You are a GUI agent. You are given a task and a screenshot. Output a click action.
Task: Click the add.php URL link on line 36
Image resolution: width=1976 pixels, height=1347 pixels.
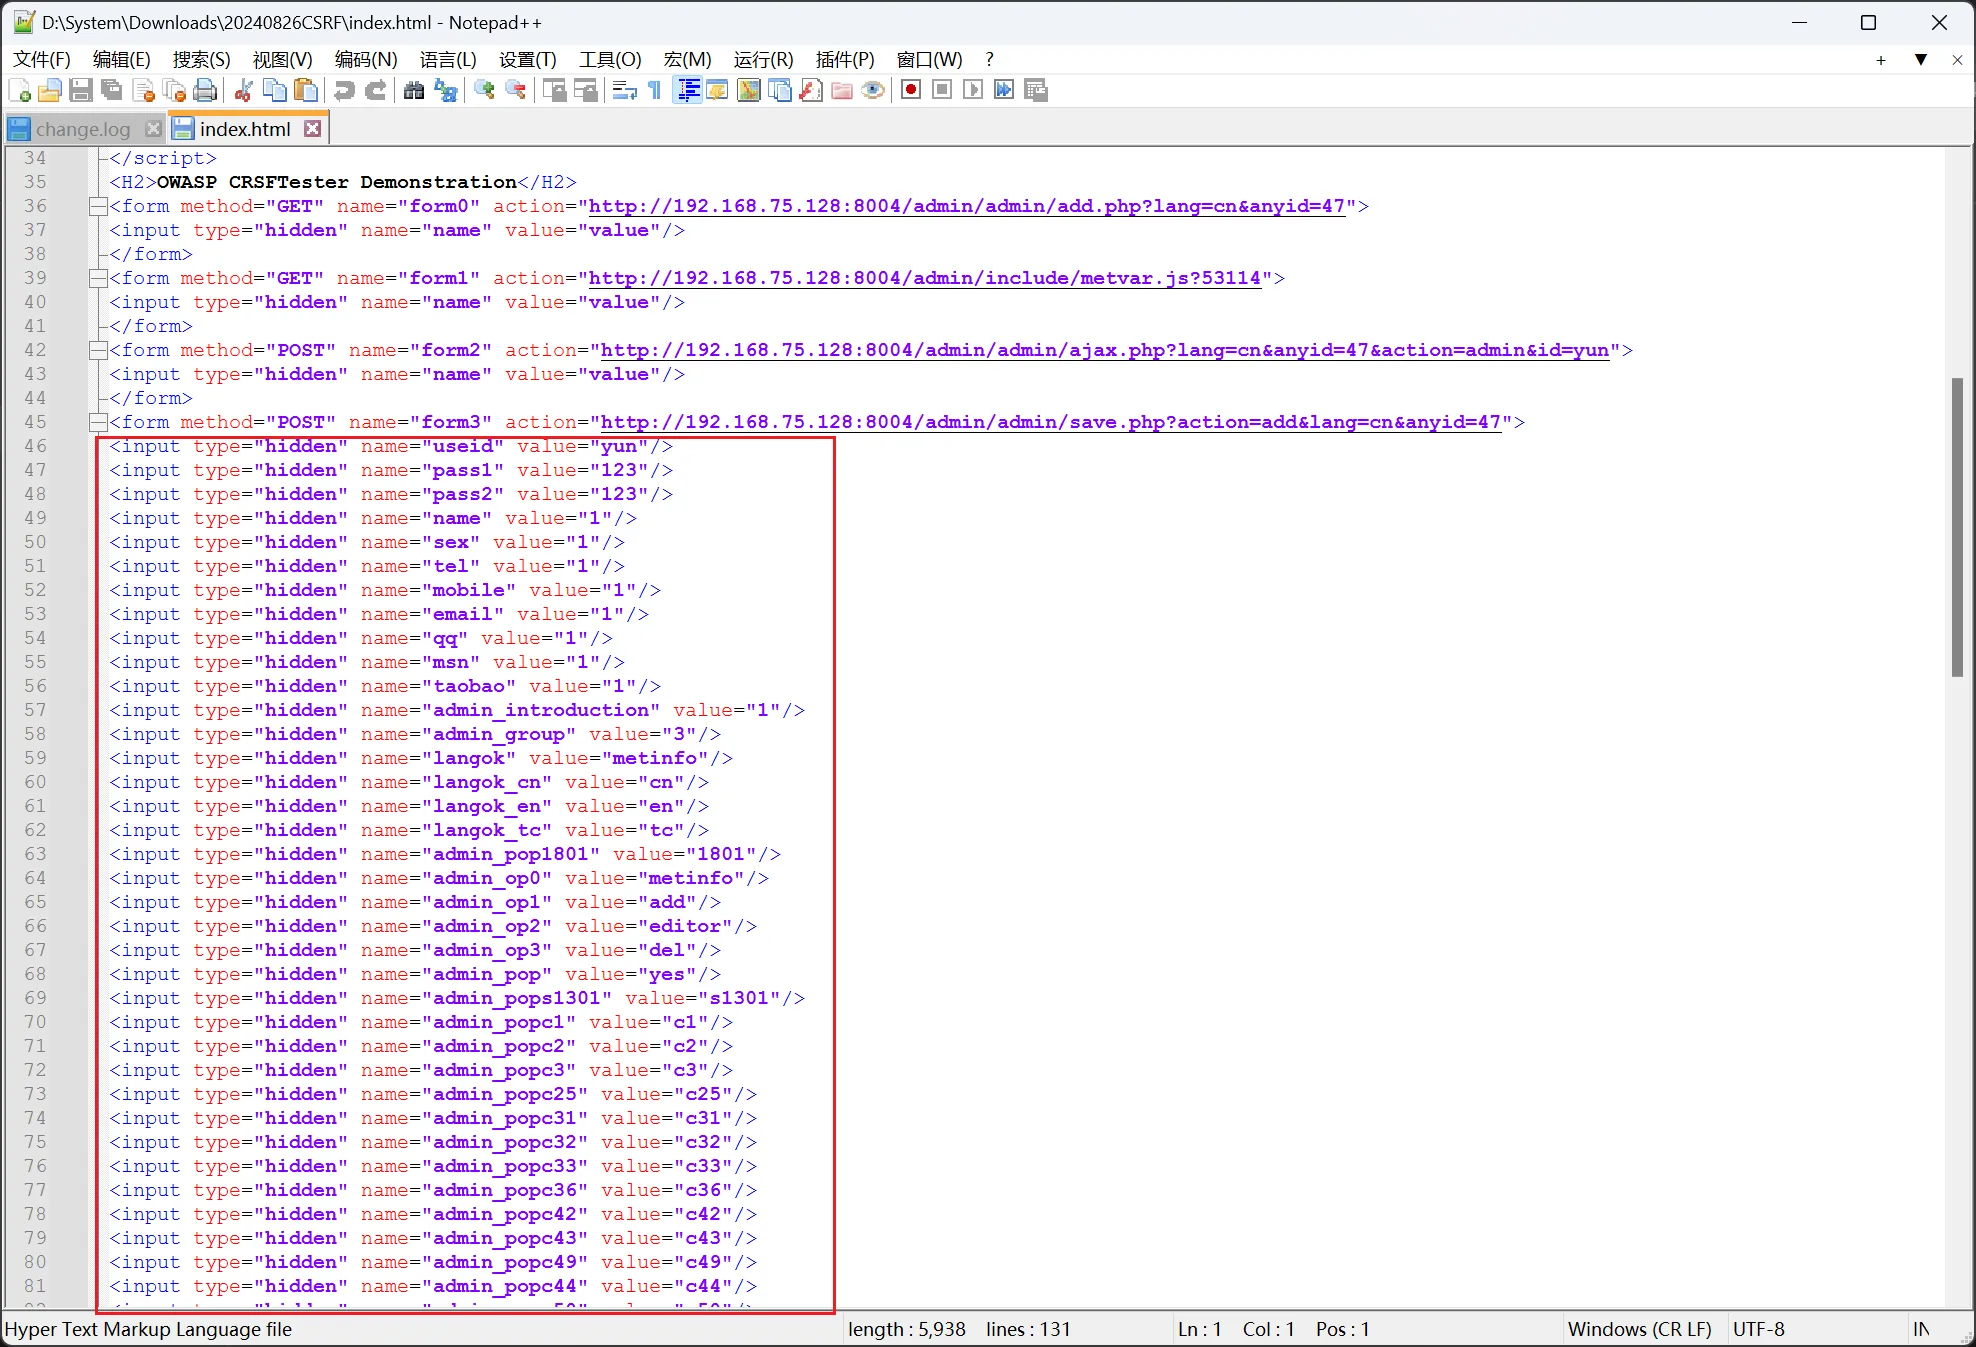click(966, 207)
